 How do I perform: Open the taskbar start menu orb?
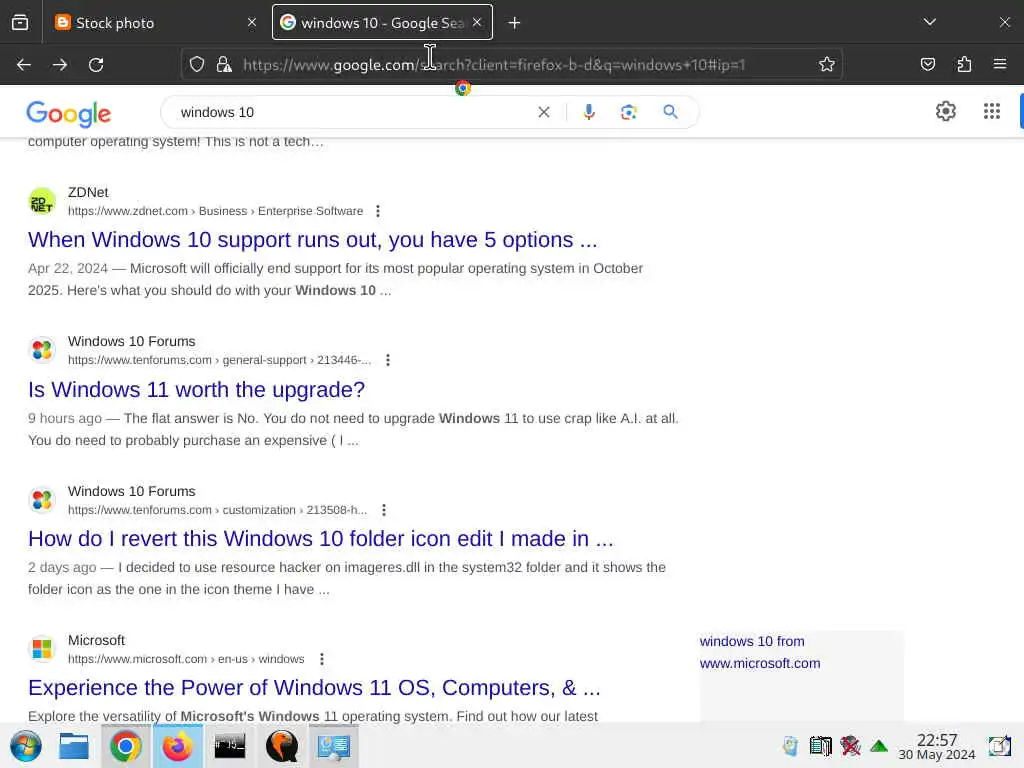[x=26, y=746]
